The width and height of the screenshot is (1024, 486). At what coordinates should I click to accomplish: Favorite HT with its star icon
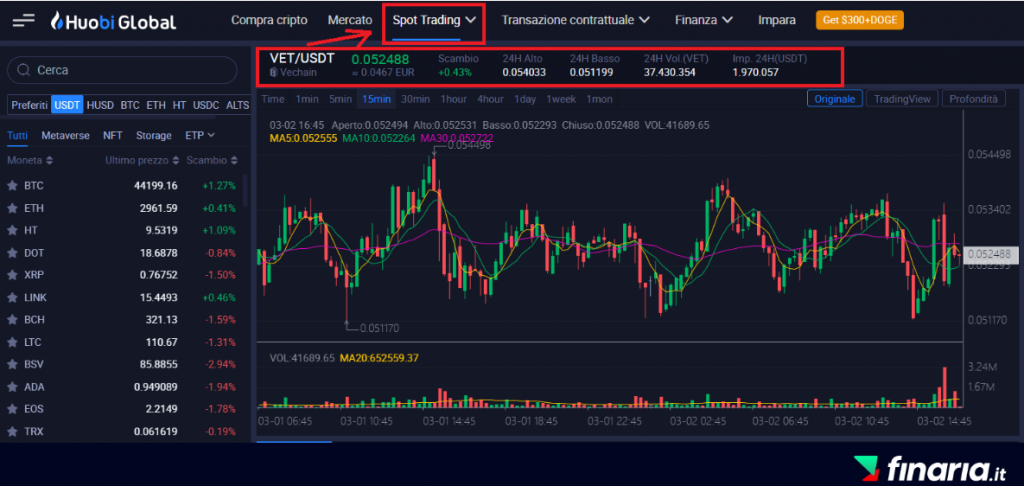coord(12,230)
